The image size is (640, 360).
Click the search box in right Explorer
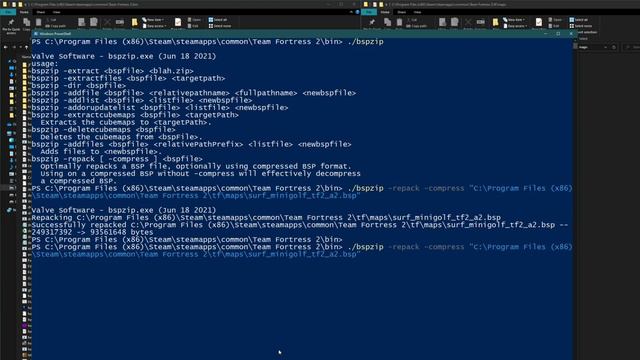click(631, 47)
